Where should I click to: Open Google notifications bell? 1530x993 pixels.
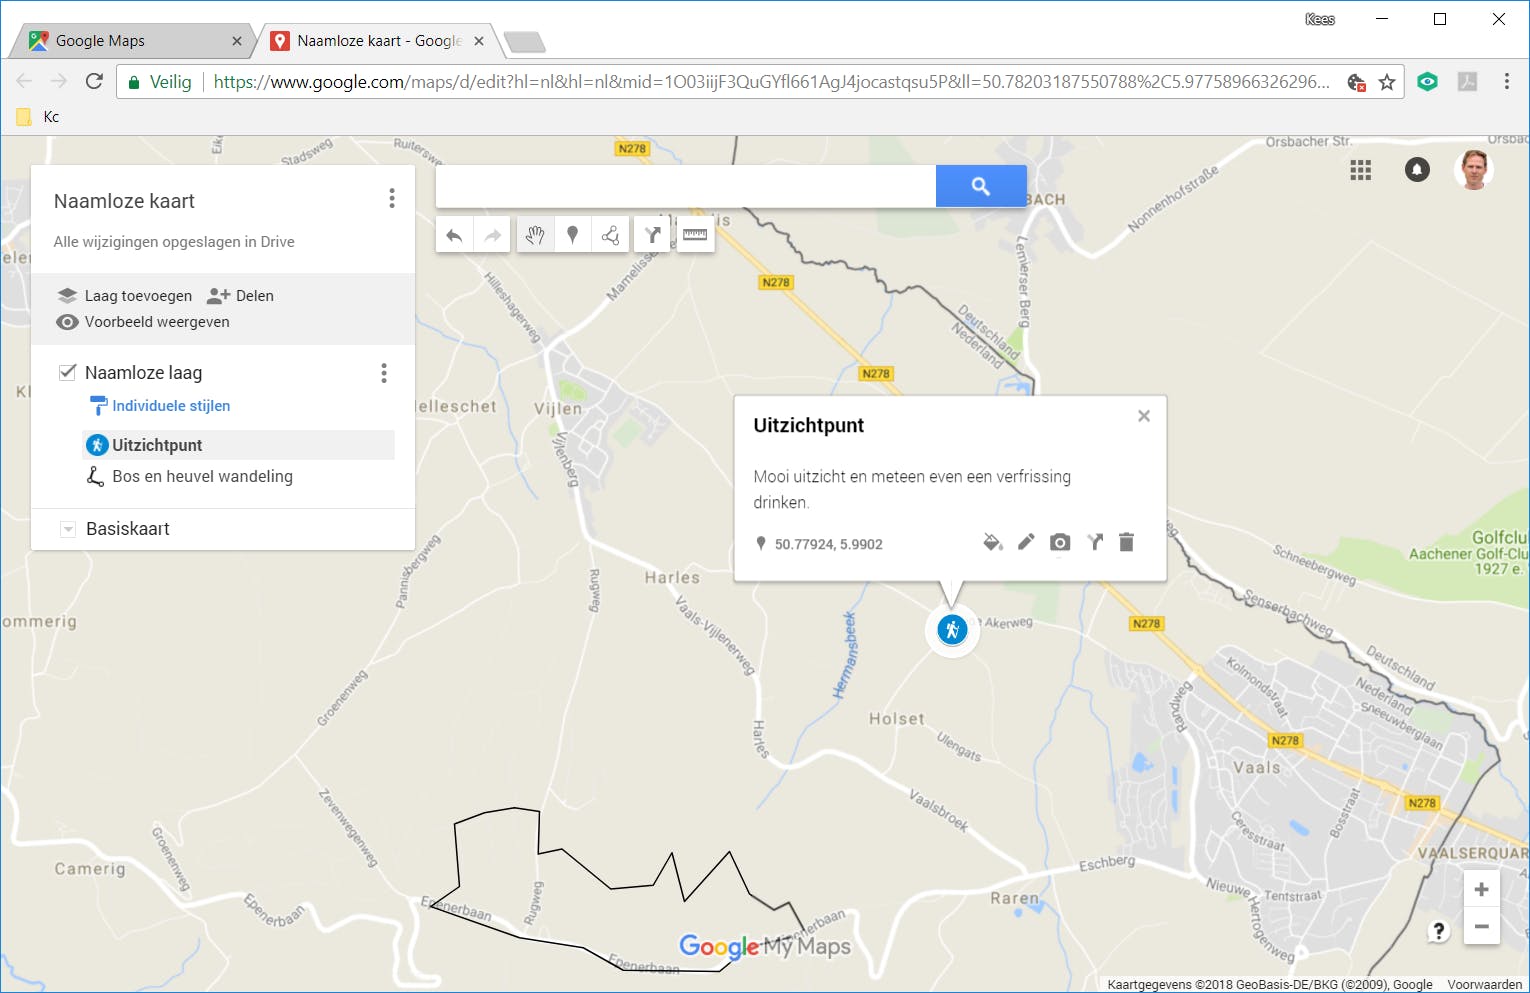coord(1417,170)
